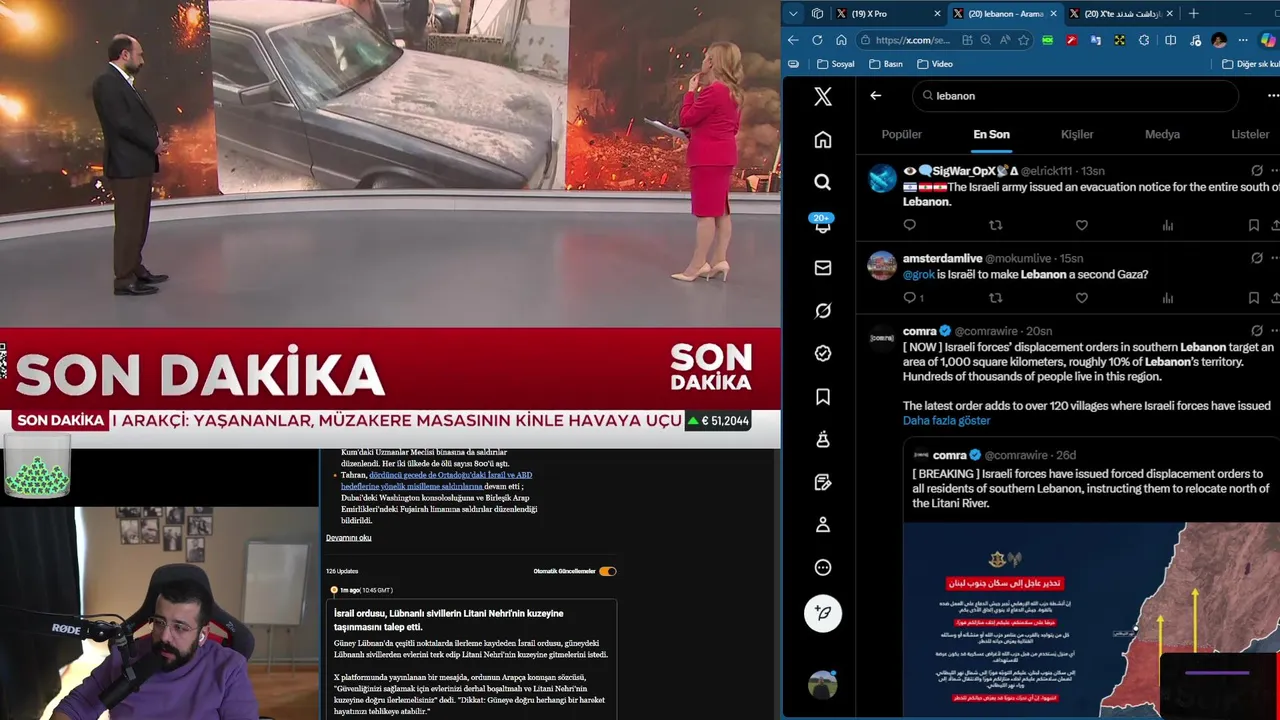
Task: Open the More circle icon in sidebar
Action: point(823,567)
